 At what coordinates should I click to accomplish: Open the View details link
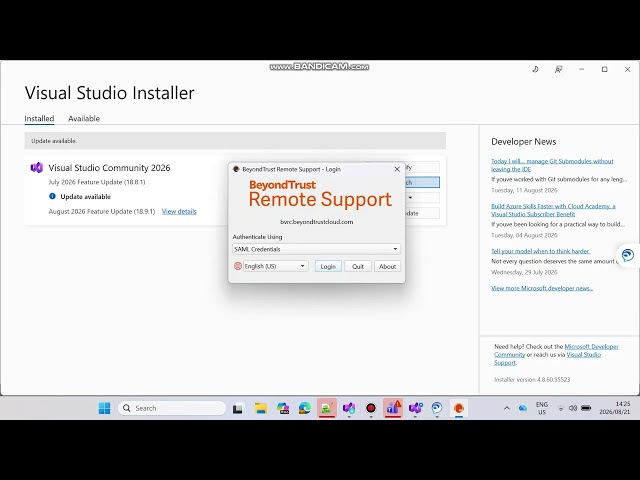[x=179, y=211]
